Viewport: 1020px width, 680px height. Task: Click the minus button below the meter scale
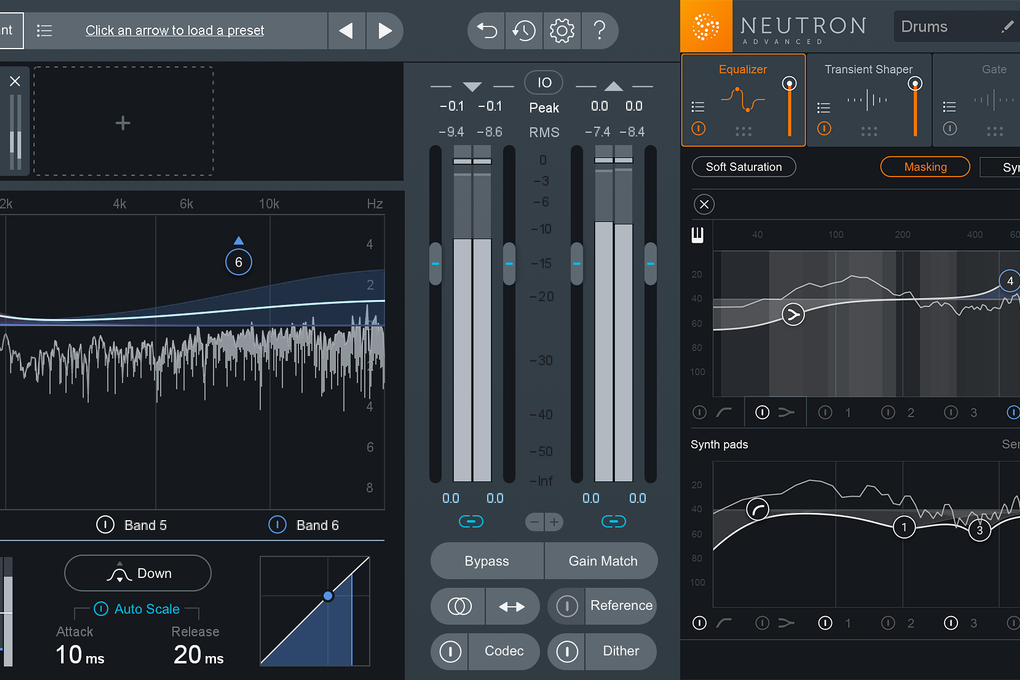(x=535, y=522)
